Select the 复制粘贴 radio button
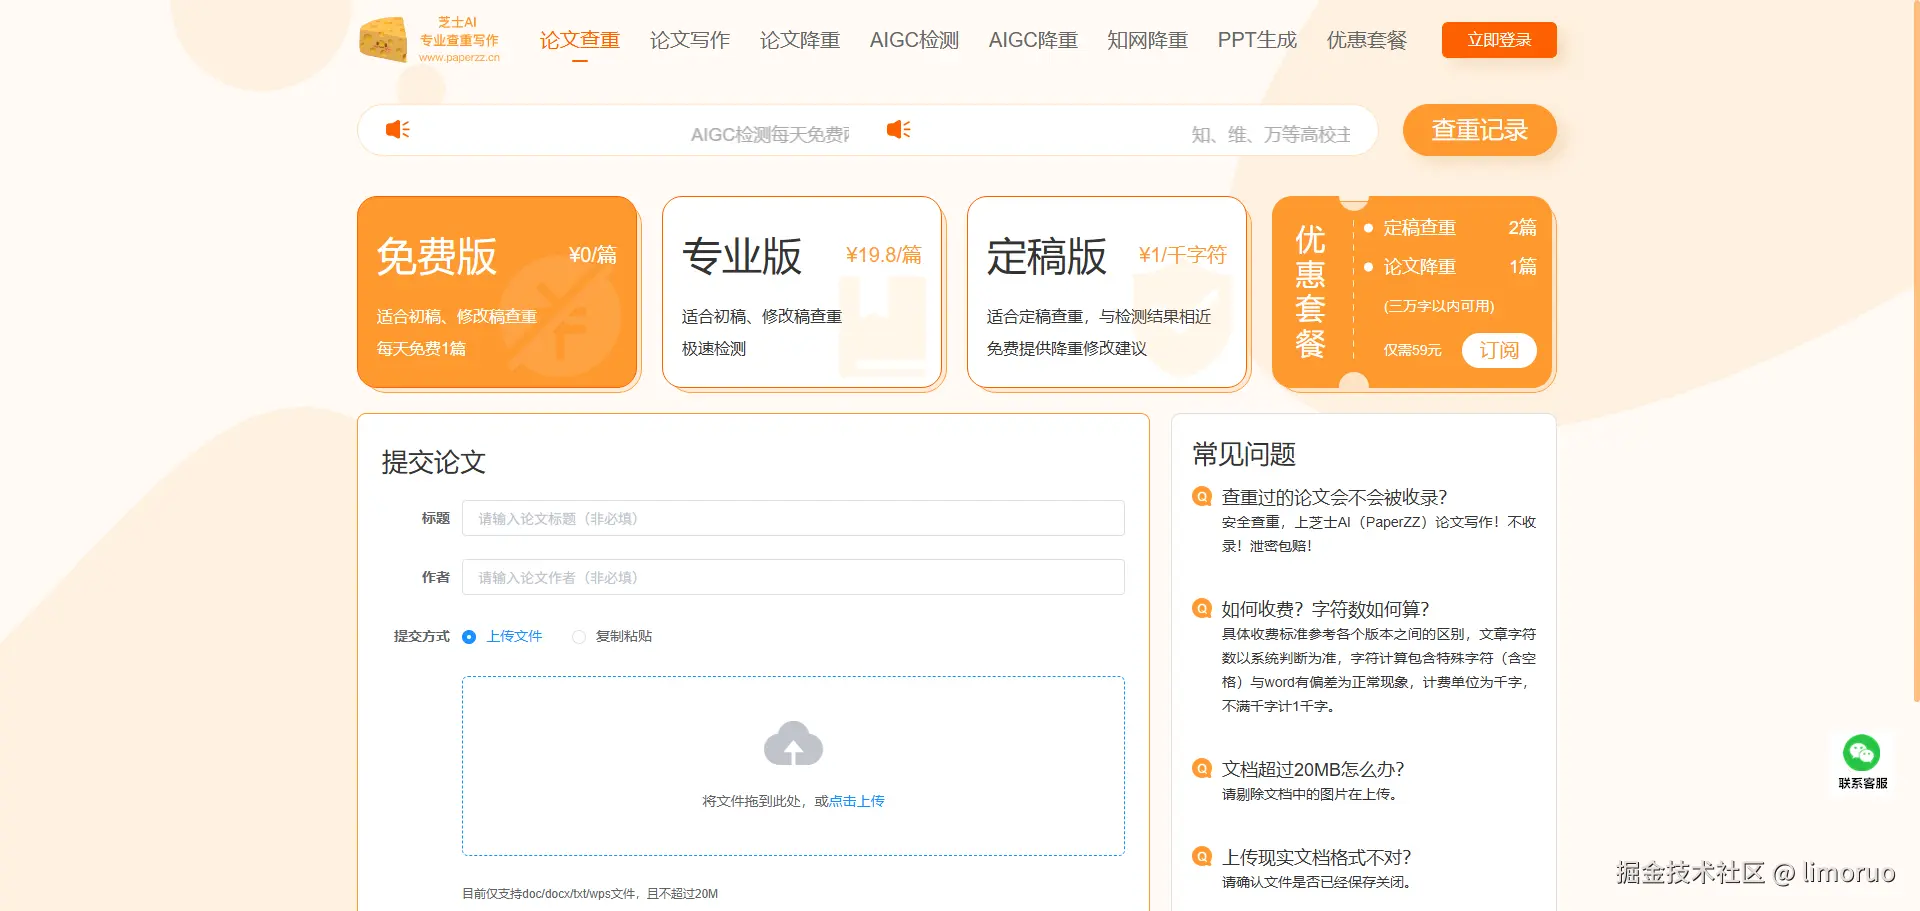Viewport: 1920px width, 911px height. [579, 637]
